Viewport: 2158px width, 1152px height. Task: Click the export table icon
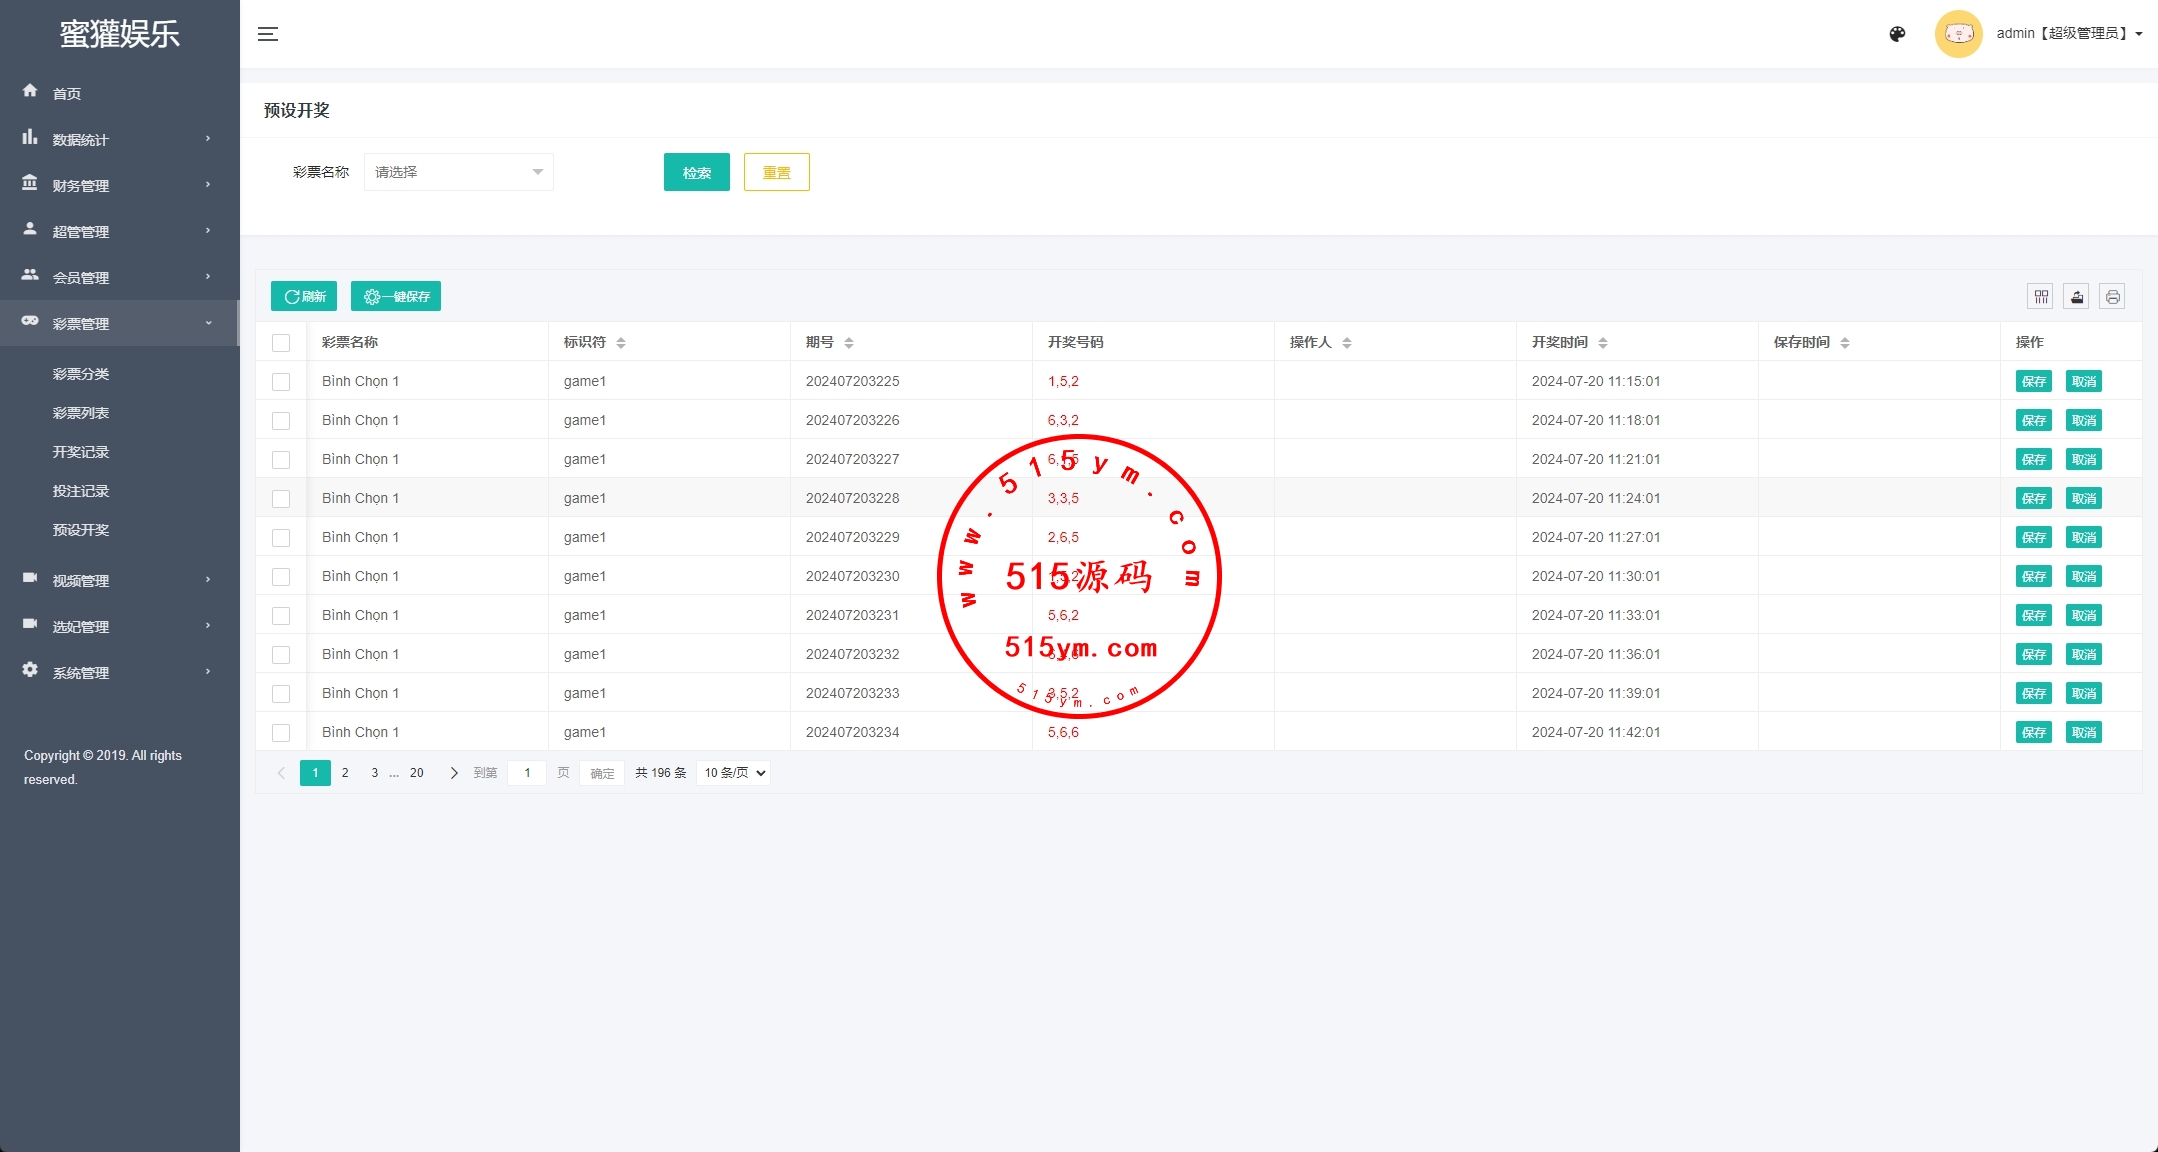point(2077,297)
